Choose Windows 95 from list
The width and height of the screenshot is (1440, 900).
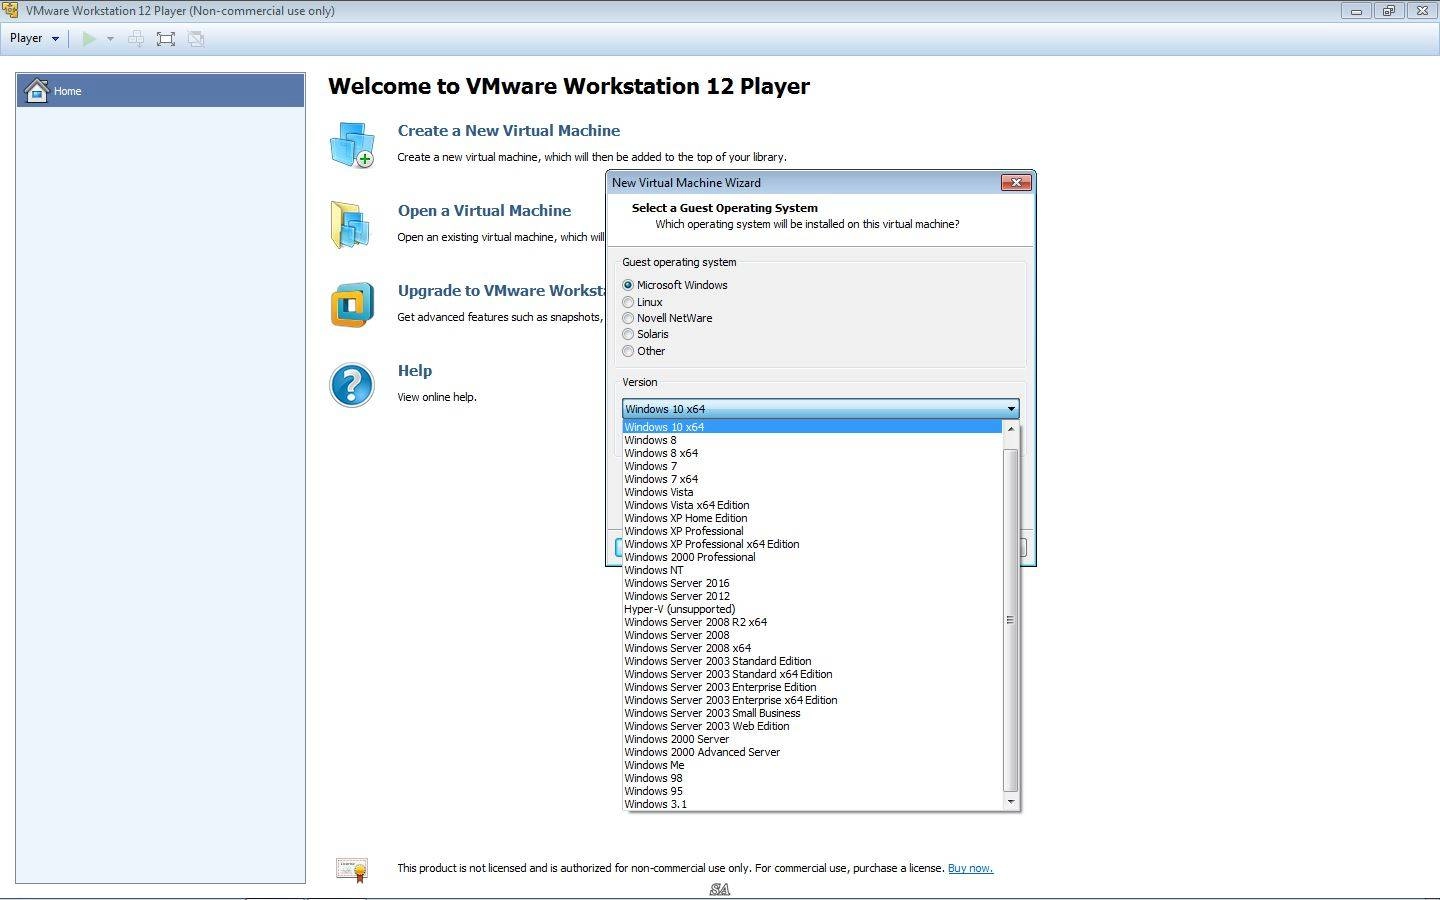click(x=812, y=791)
